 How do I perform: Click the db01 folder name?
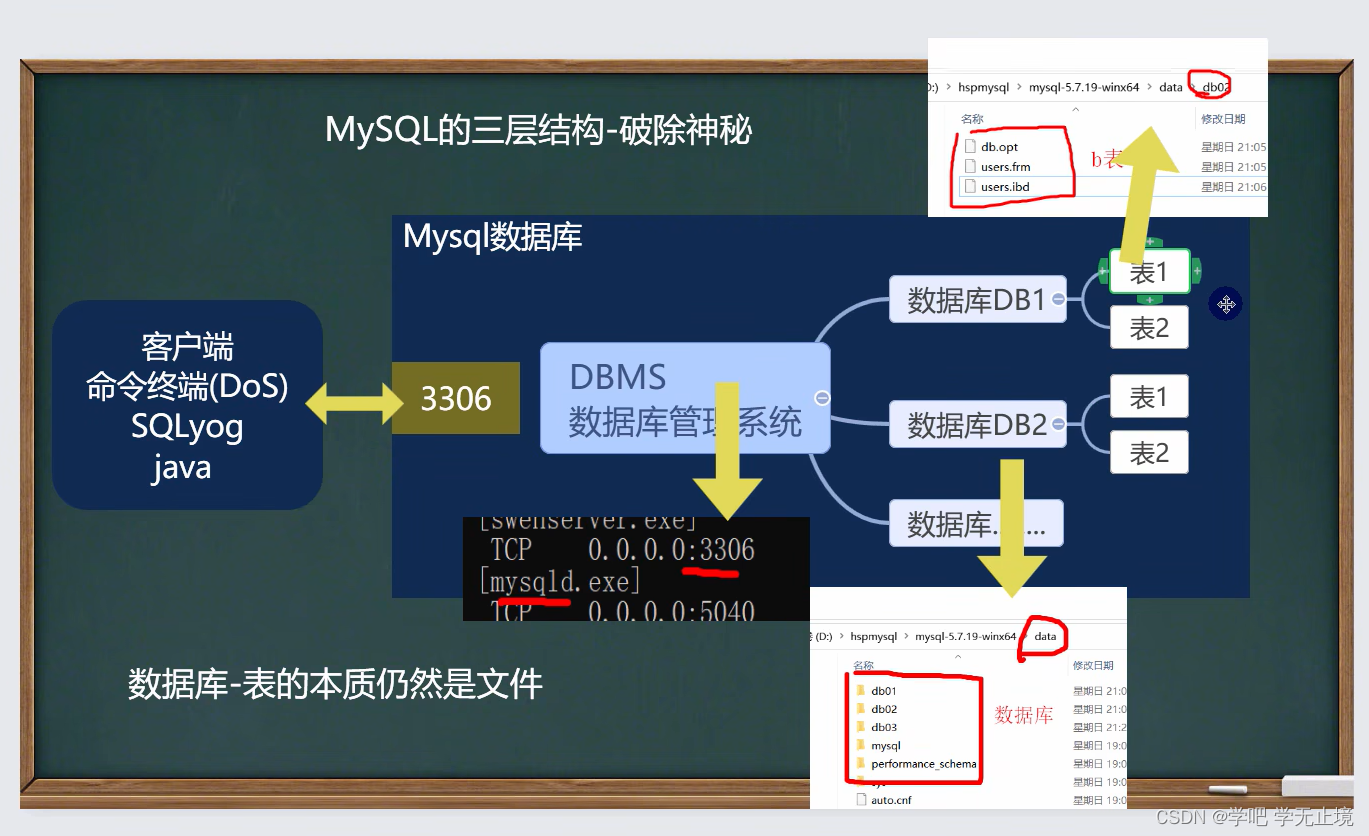pos(884,691)
